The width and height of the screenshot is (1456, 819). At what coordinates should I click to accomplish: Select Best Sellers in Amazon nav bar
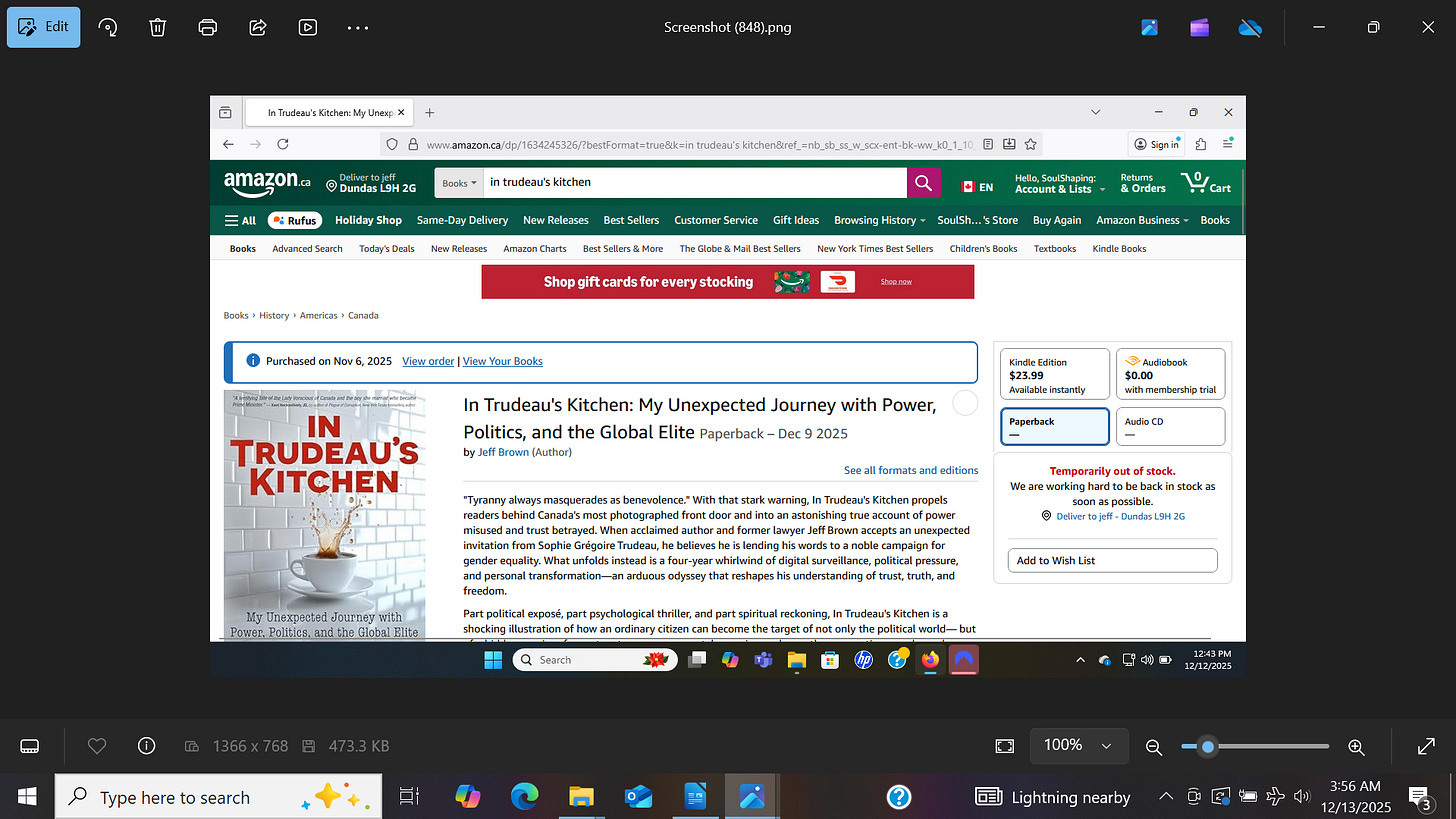tap(631, 220)
